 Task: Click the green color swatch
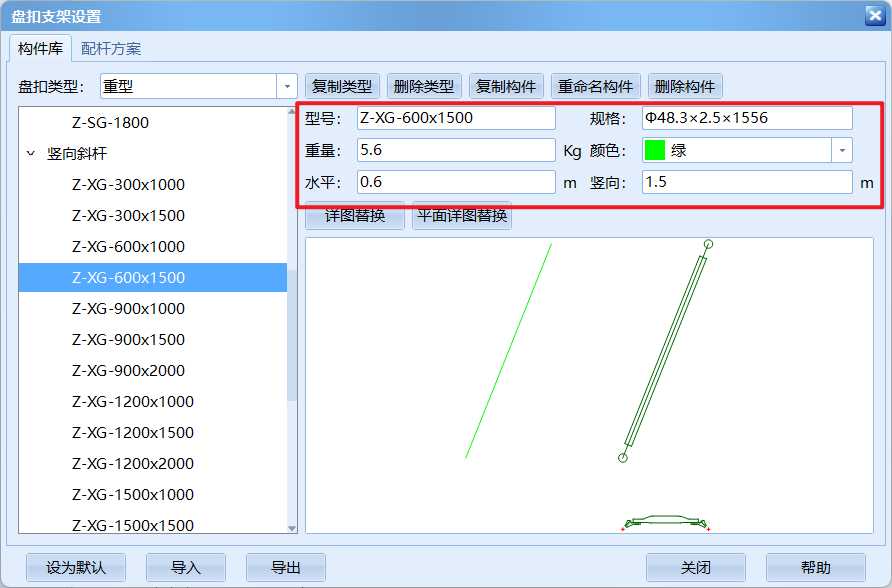(655, 150)
